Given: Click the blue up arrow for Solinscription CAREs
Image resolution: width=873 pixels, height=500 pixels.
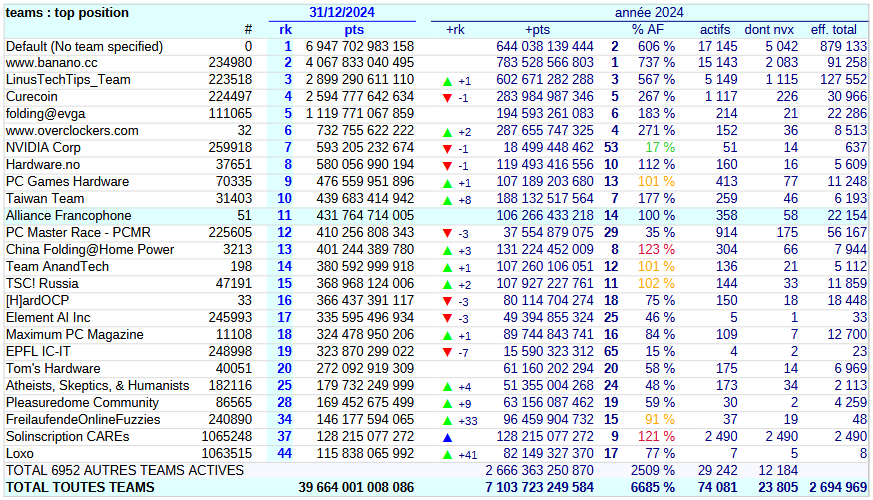Looking at the screenshot, I should tap(447, 437).
